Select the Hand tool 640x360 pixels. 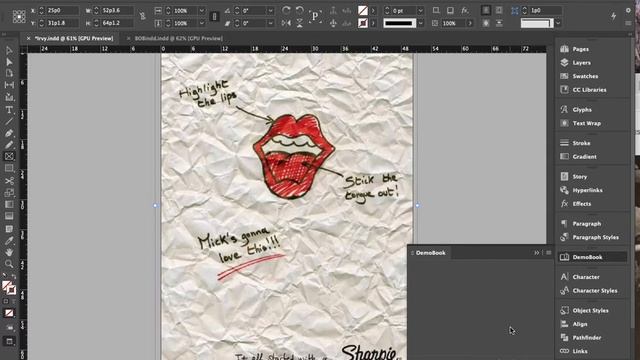(x=9, y=252)
